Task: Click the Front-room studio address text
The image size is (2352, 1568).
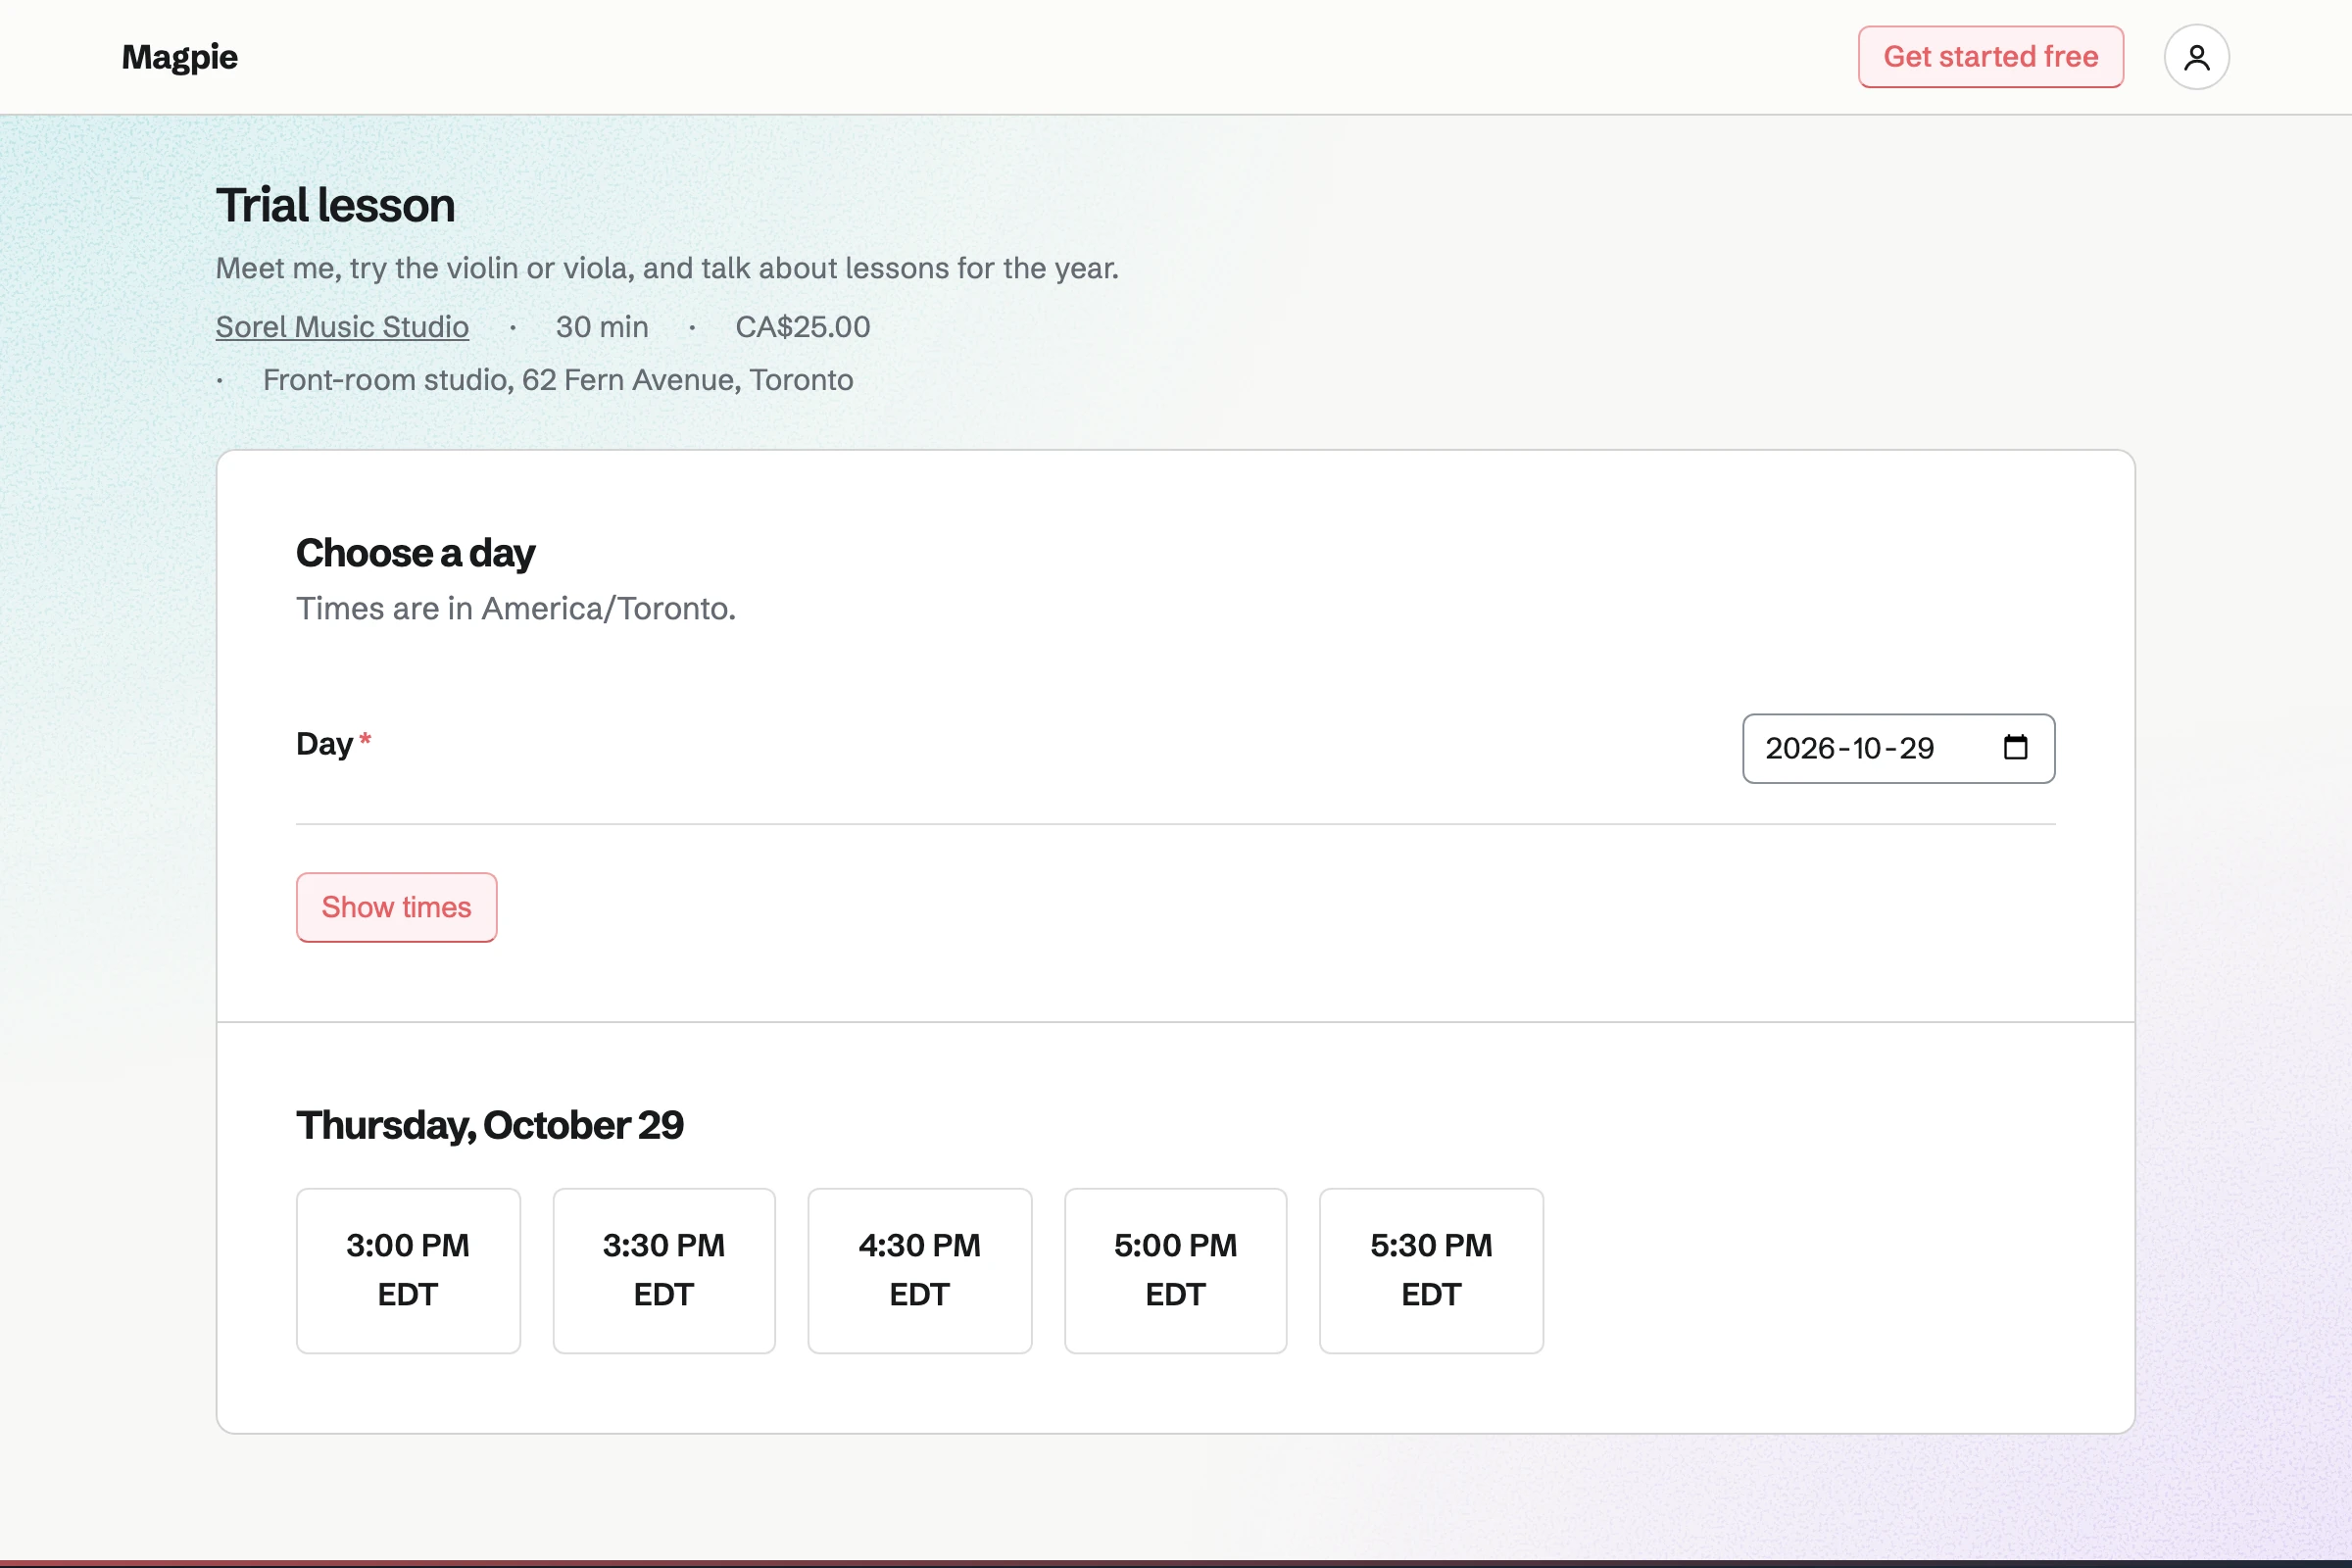Action: tap(558, 380)
